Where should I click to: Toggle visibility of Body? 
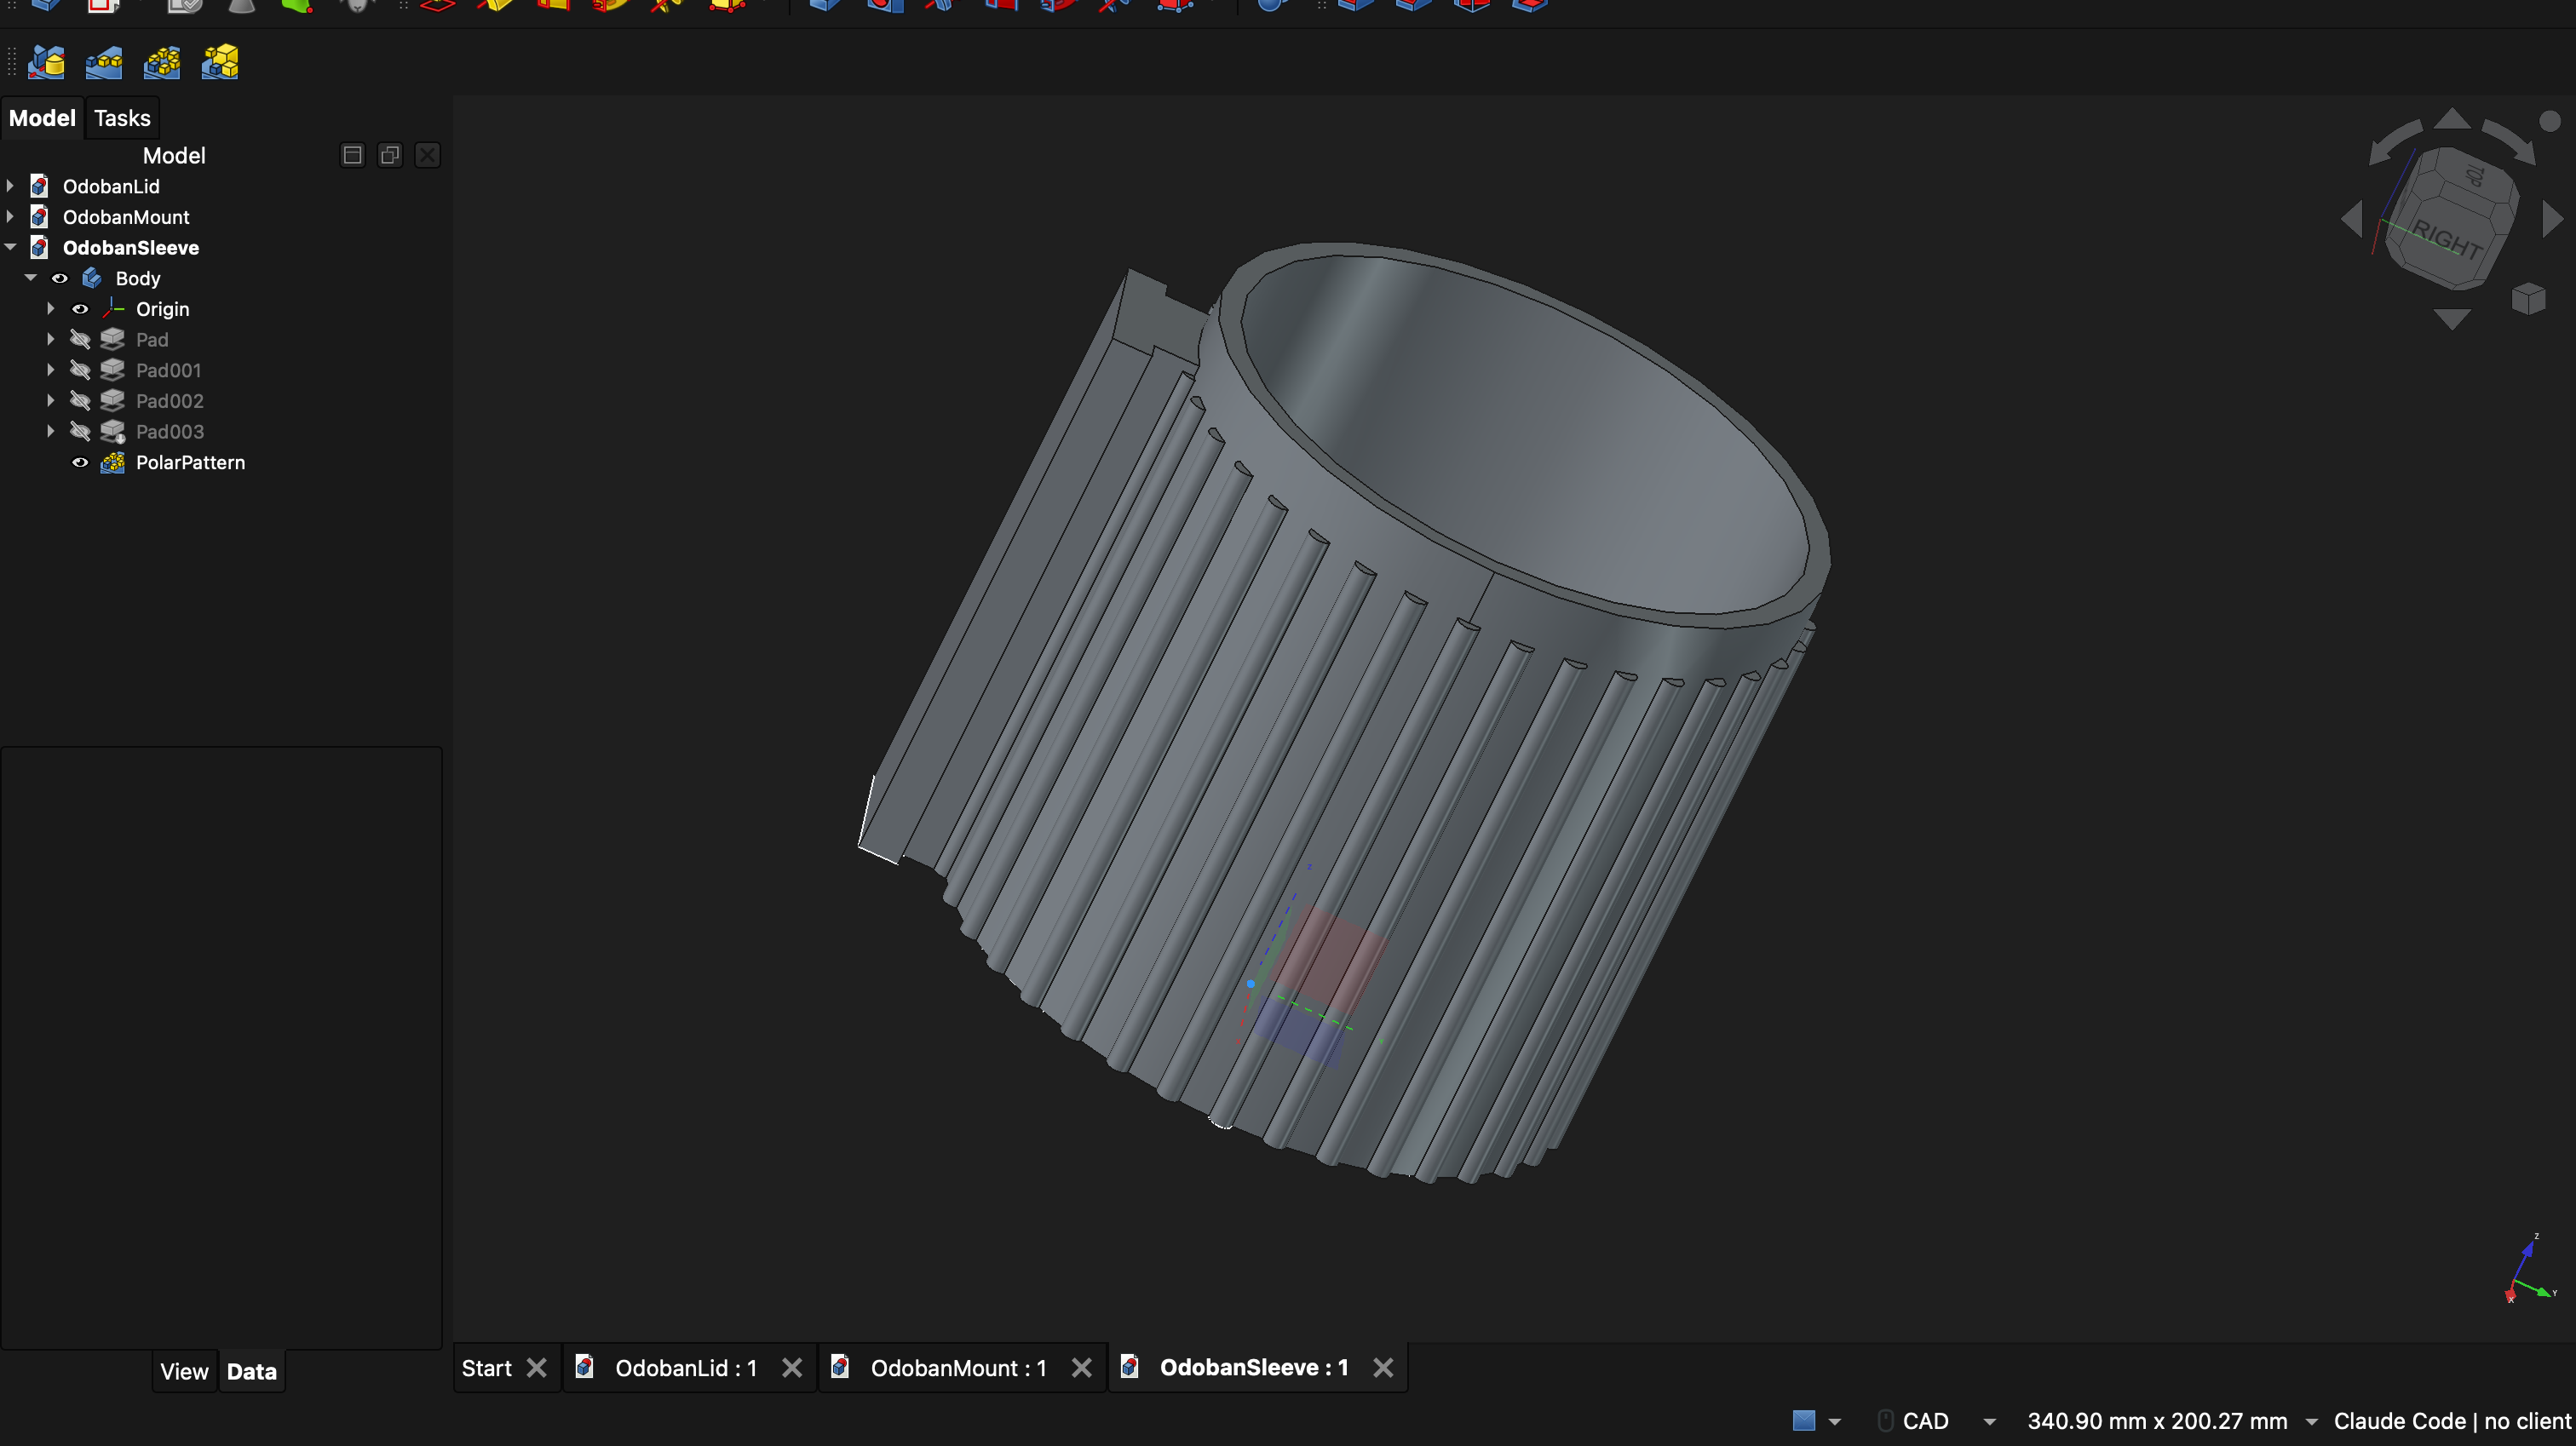(60, 278)
